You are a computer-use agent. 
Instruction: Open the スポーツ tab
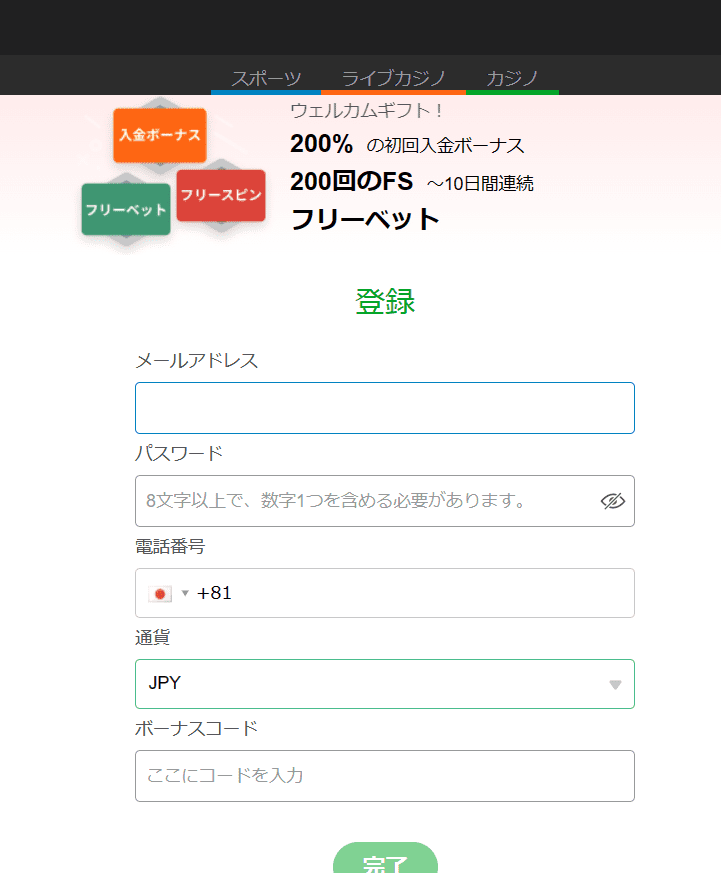click(266, 78)
